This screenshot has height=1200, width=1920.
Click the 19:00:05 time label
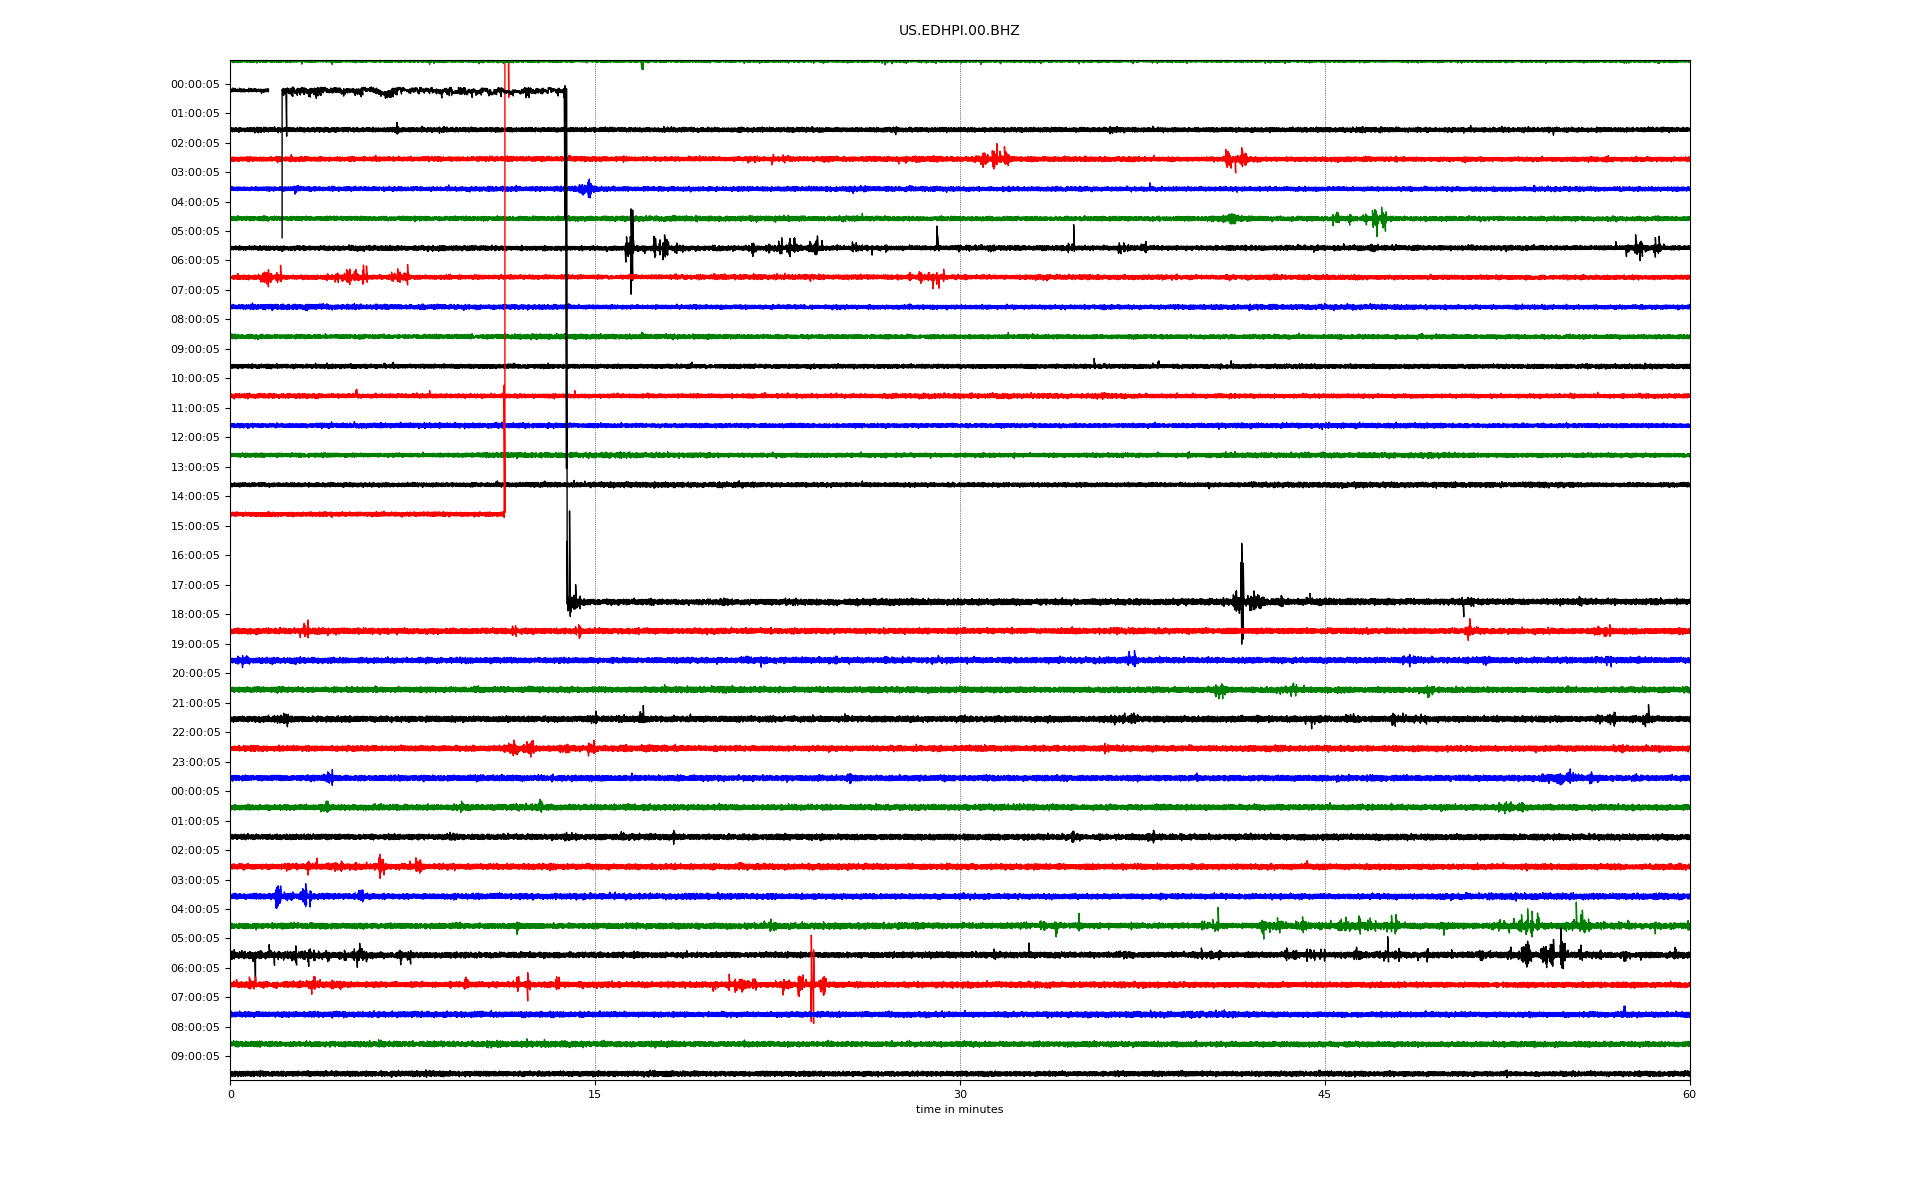pyautogui.click(x=195, y=644)
